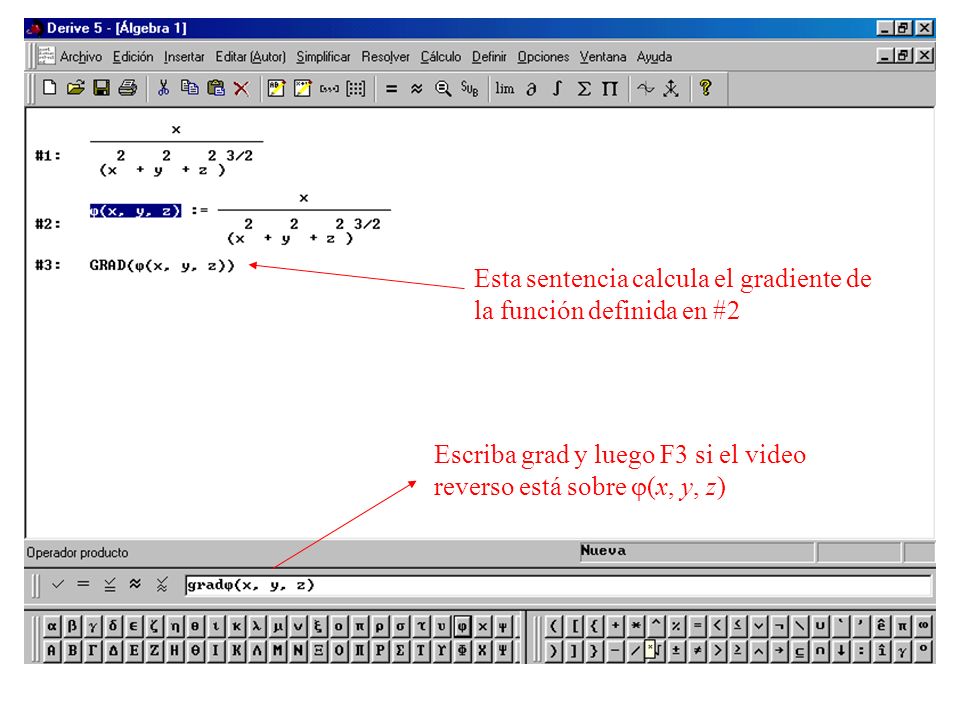Open the Archivo menu
This screenshot has width=960, height=720.
pyautogui.click(x=81, y=57)
